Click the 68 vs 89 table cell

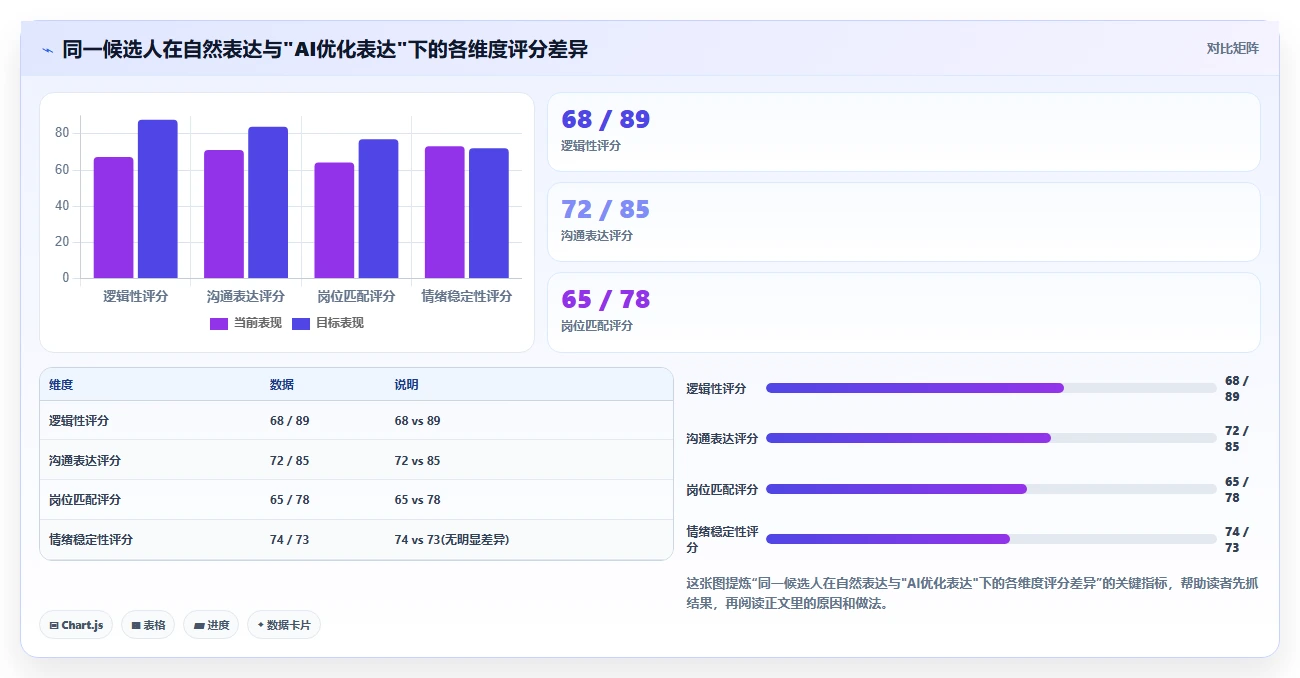[418, 421]
